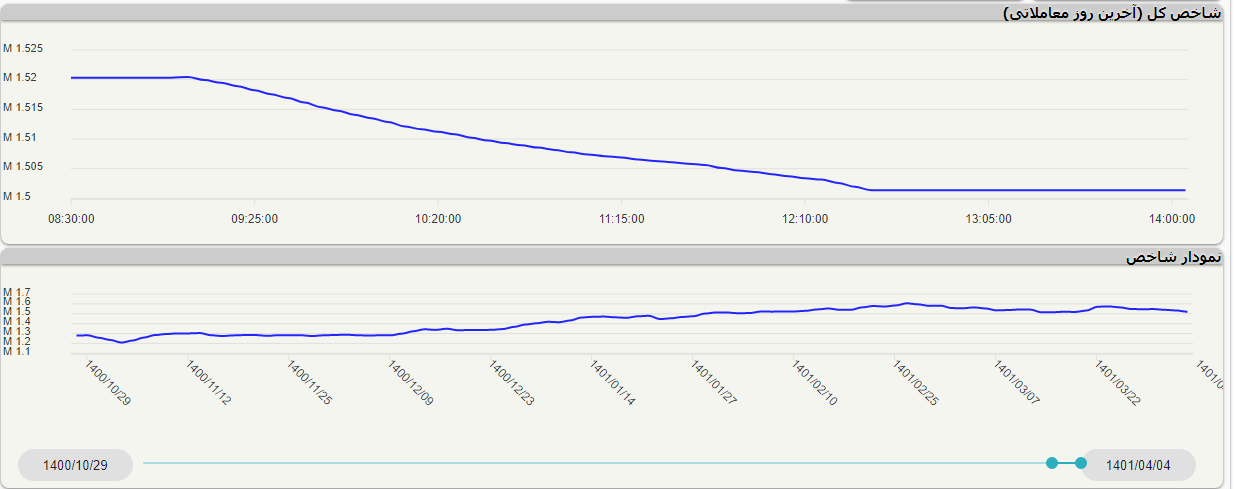Viewport: 1235px width, 489px height.
Task: Click the left teal handle of date range slider
Action: click(1051, 463)
